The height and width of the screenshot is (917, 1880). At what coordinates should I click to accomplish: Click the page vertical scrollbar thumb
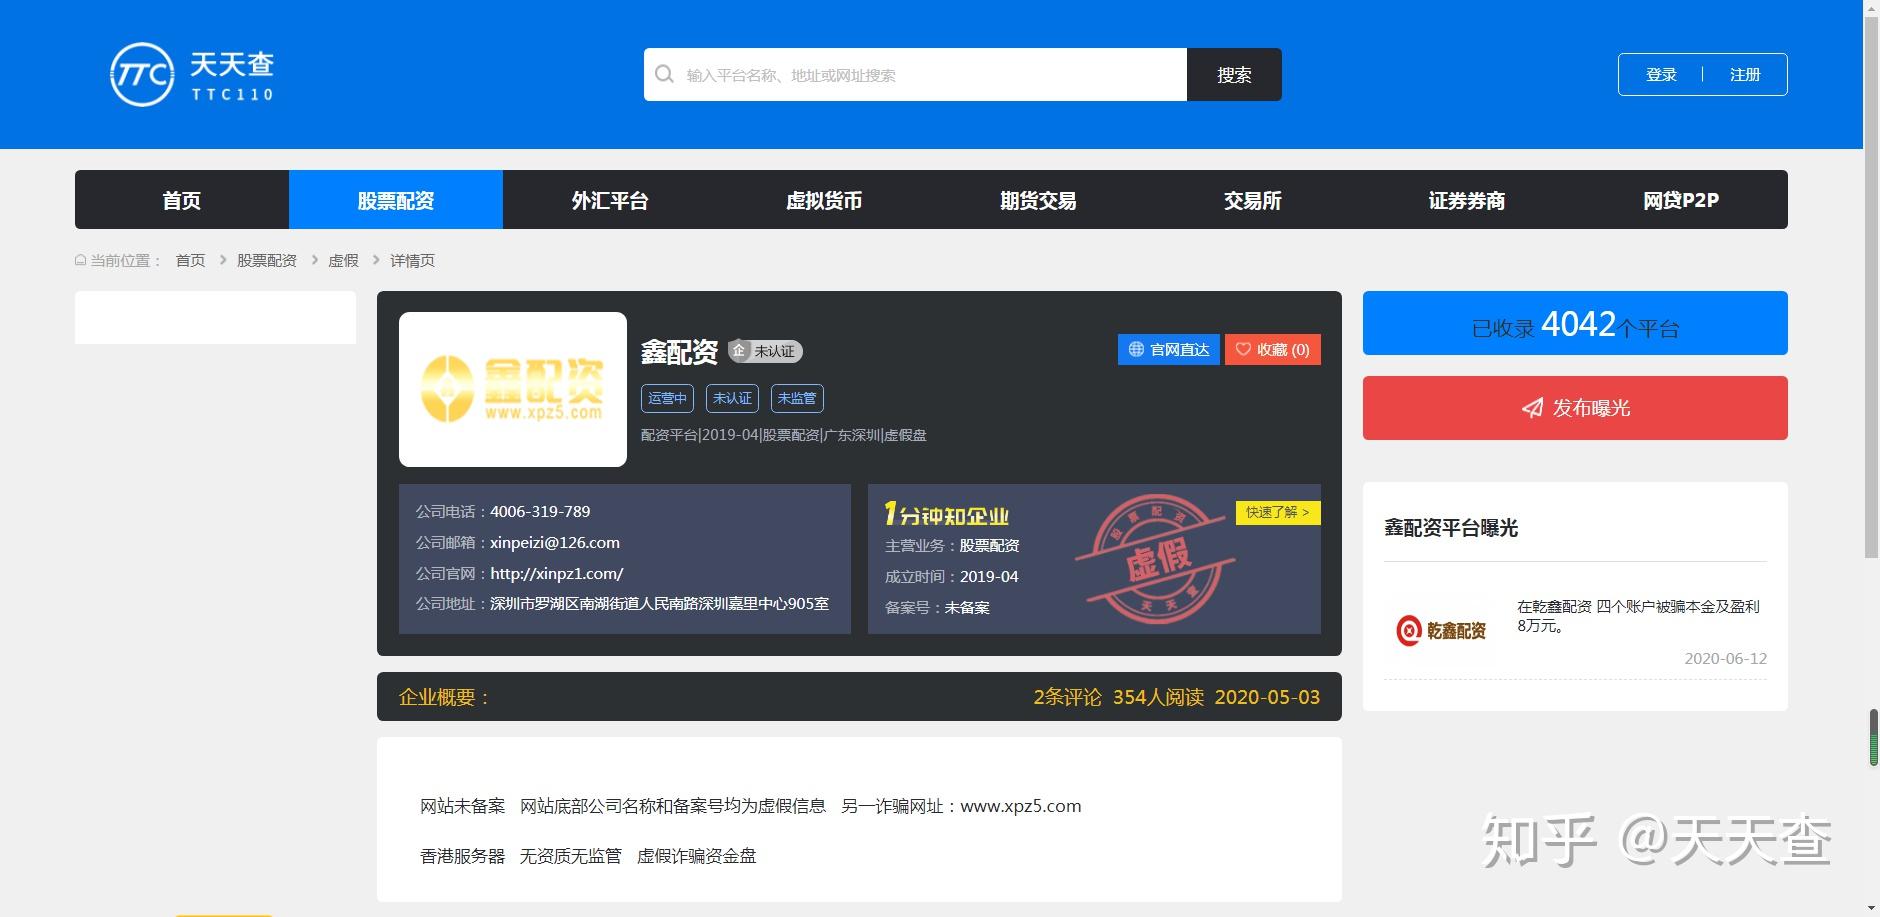pyautogui.click(x=1872, y=286)
